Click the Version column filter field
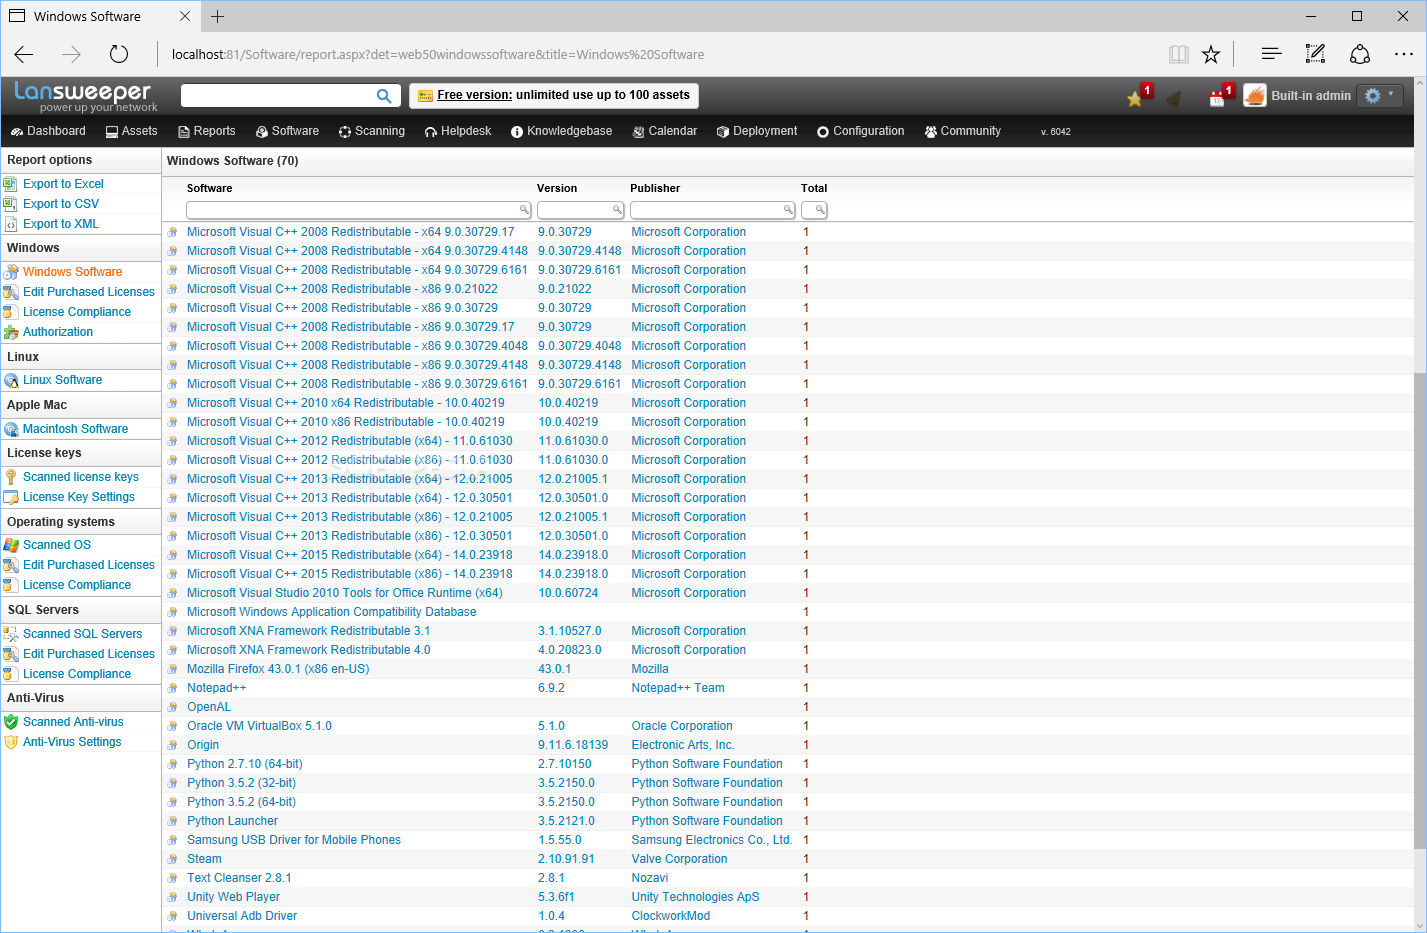 pos(580,210)
